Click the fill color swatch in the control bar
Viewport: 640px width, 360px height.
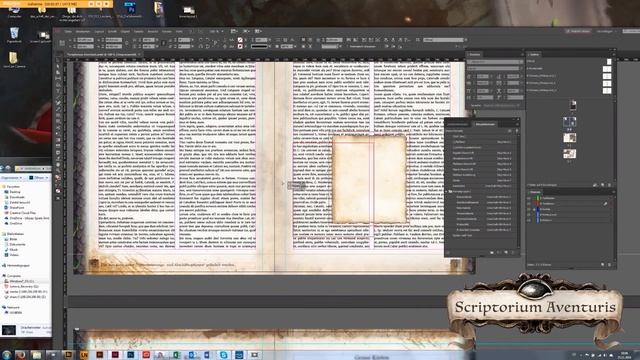tap(240, 40)
